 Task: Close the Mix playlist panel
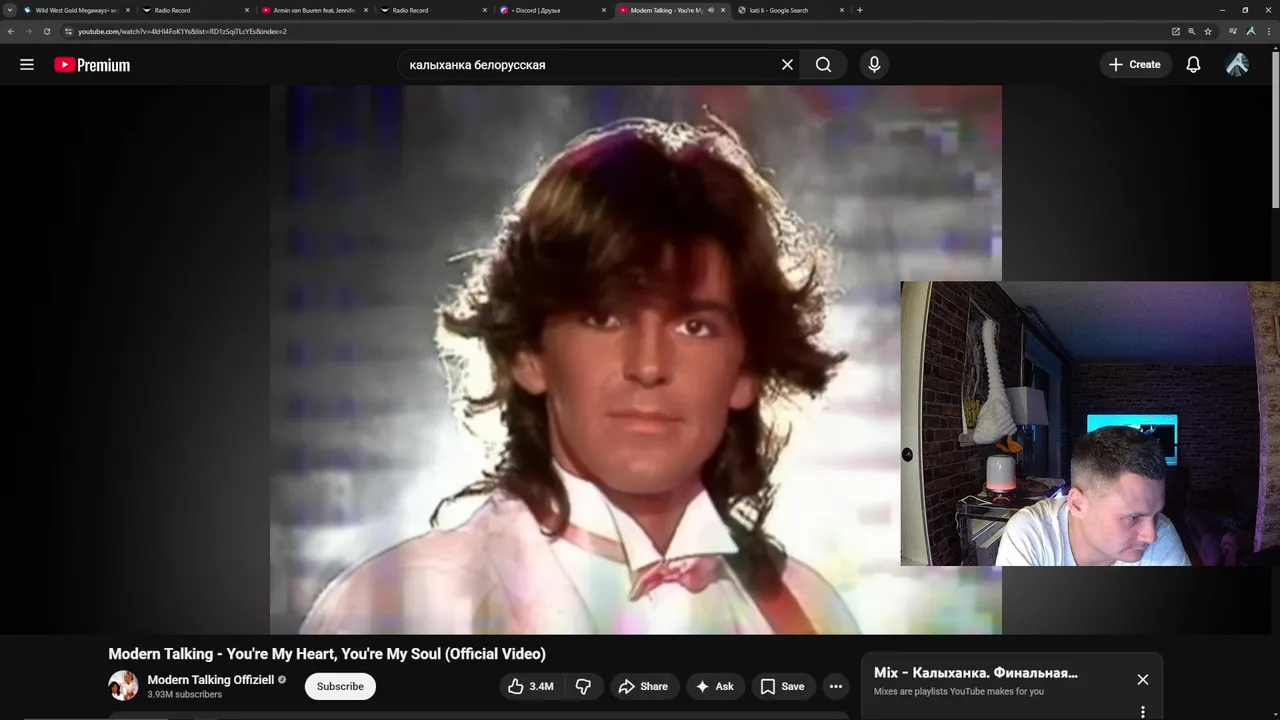tap(1143, 680)
